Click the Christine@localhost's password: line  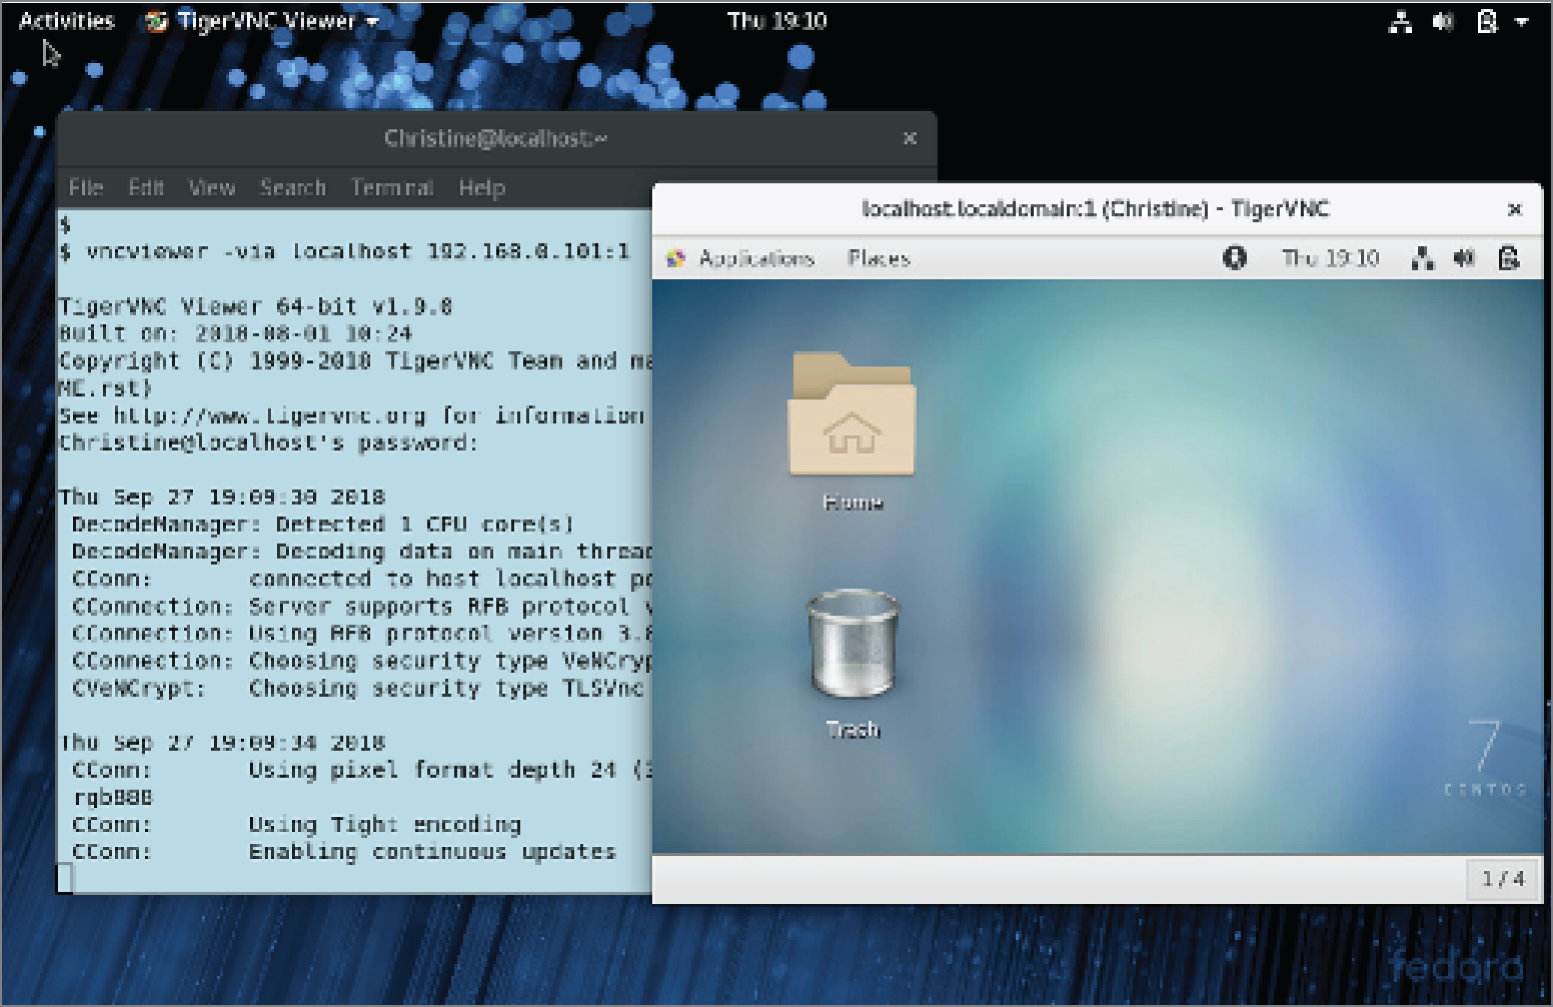pos(268,443)
